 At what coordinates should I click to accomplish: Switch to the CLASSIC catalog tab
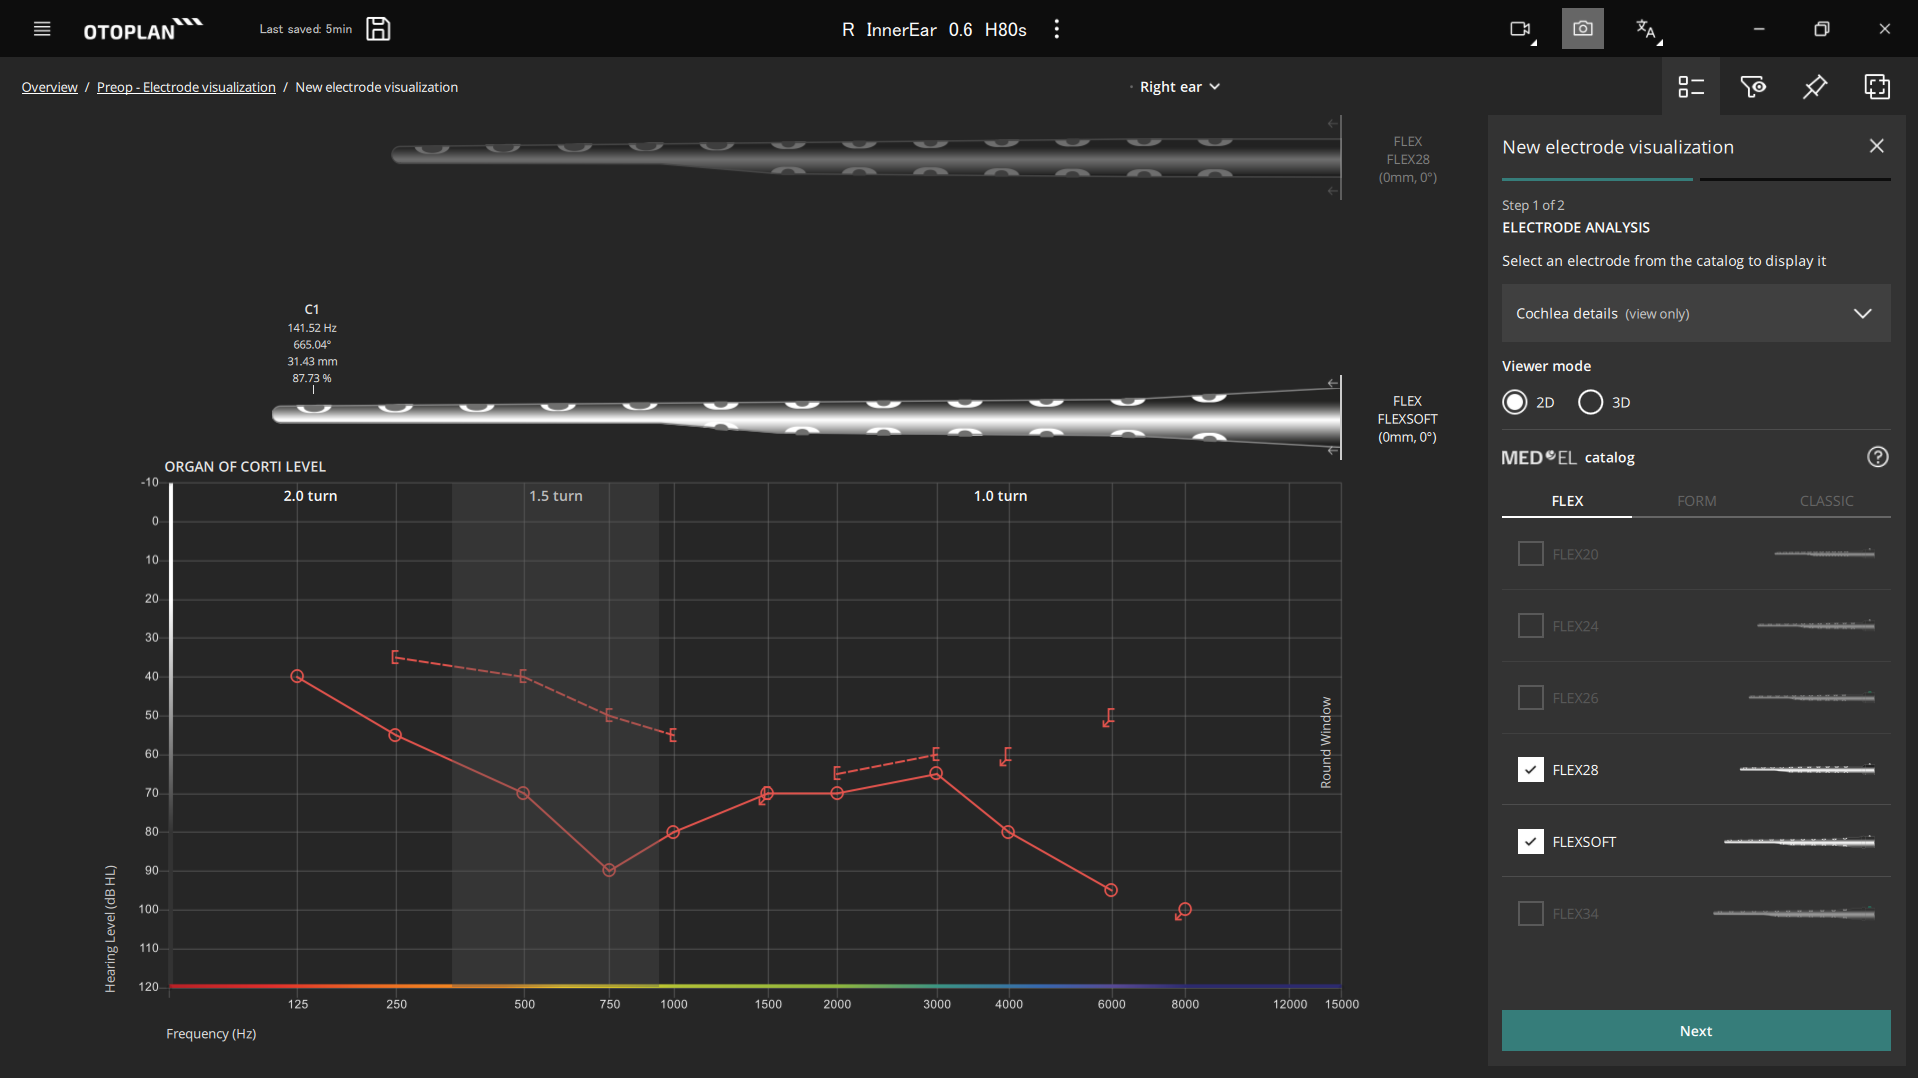coord(1826,501)
